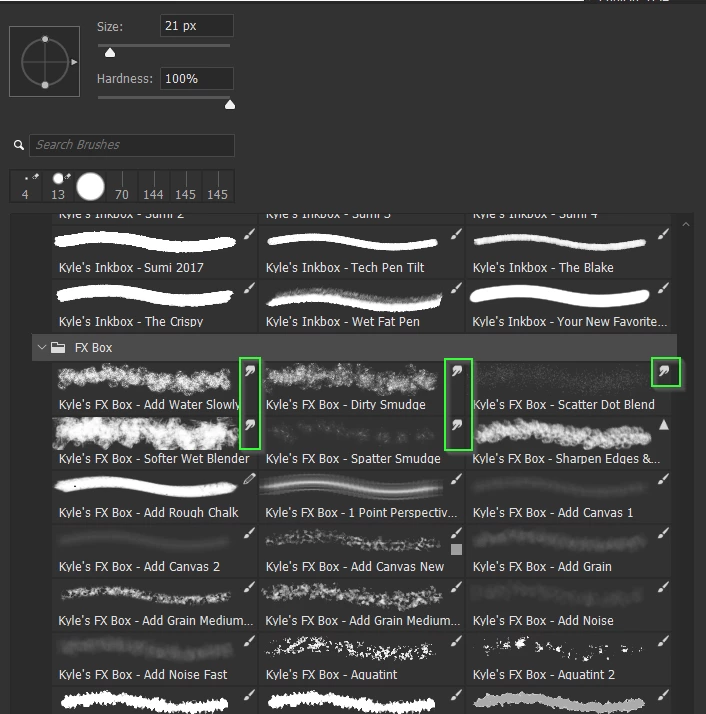Select Kyle's FX Box - Aquatint brush
Image resolution: width=706 pixels, height=714 pixels.
[x=362, y=658]
